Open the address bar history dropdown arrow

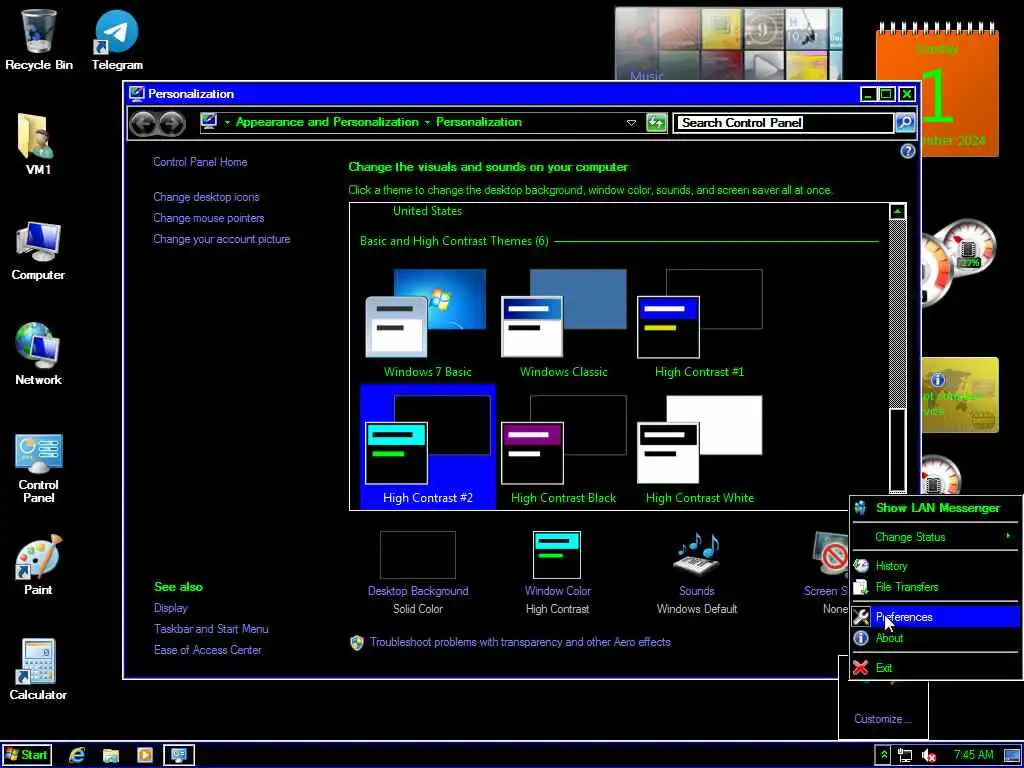coord(631,123)
